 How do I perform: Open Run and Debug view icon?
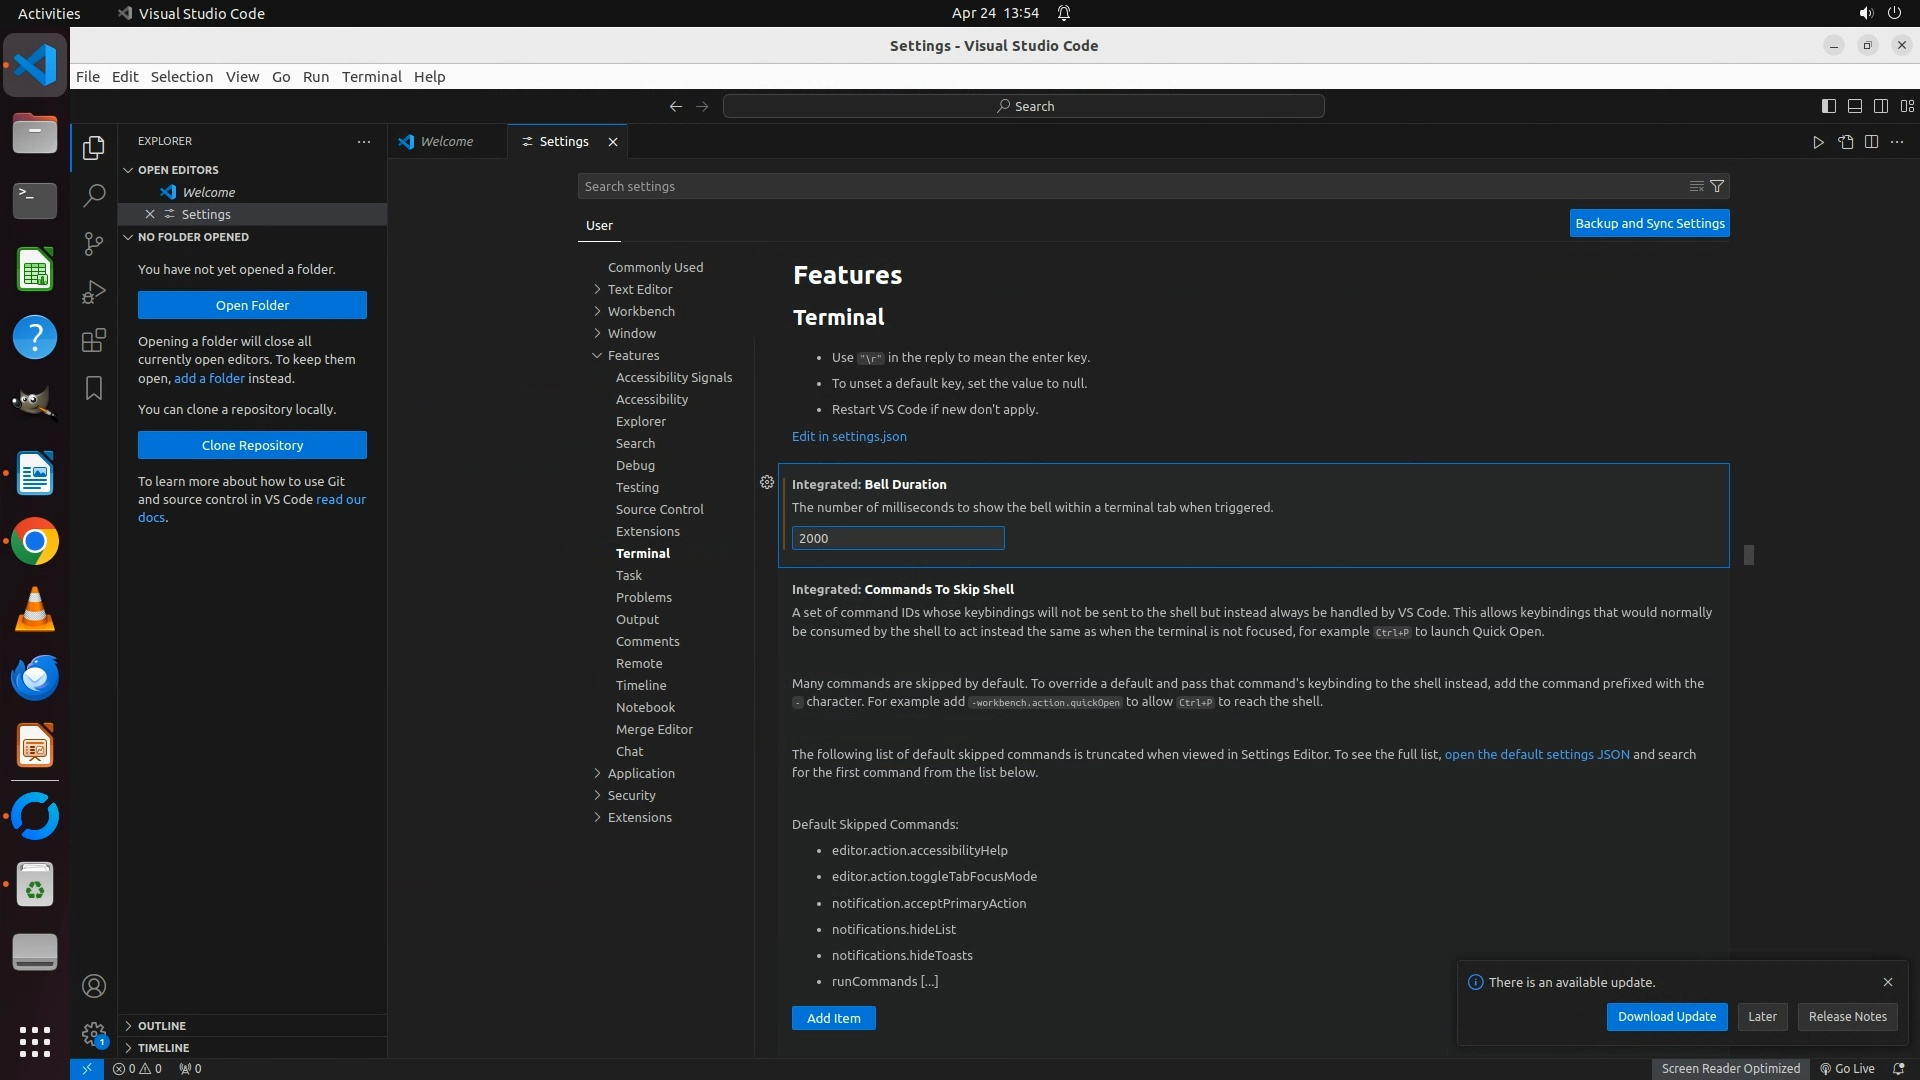94,291
